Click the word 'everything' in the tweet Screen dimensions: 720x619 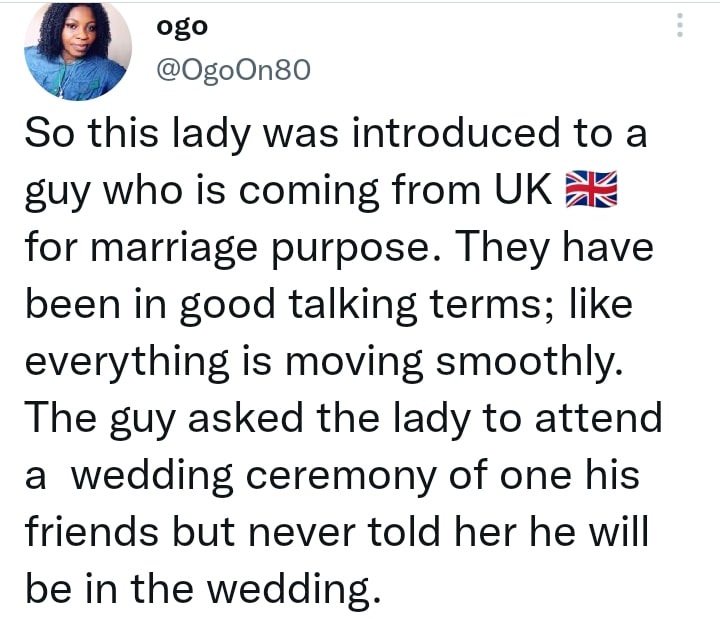(x=127, y=362)
